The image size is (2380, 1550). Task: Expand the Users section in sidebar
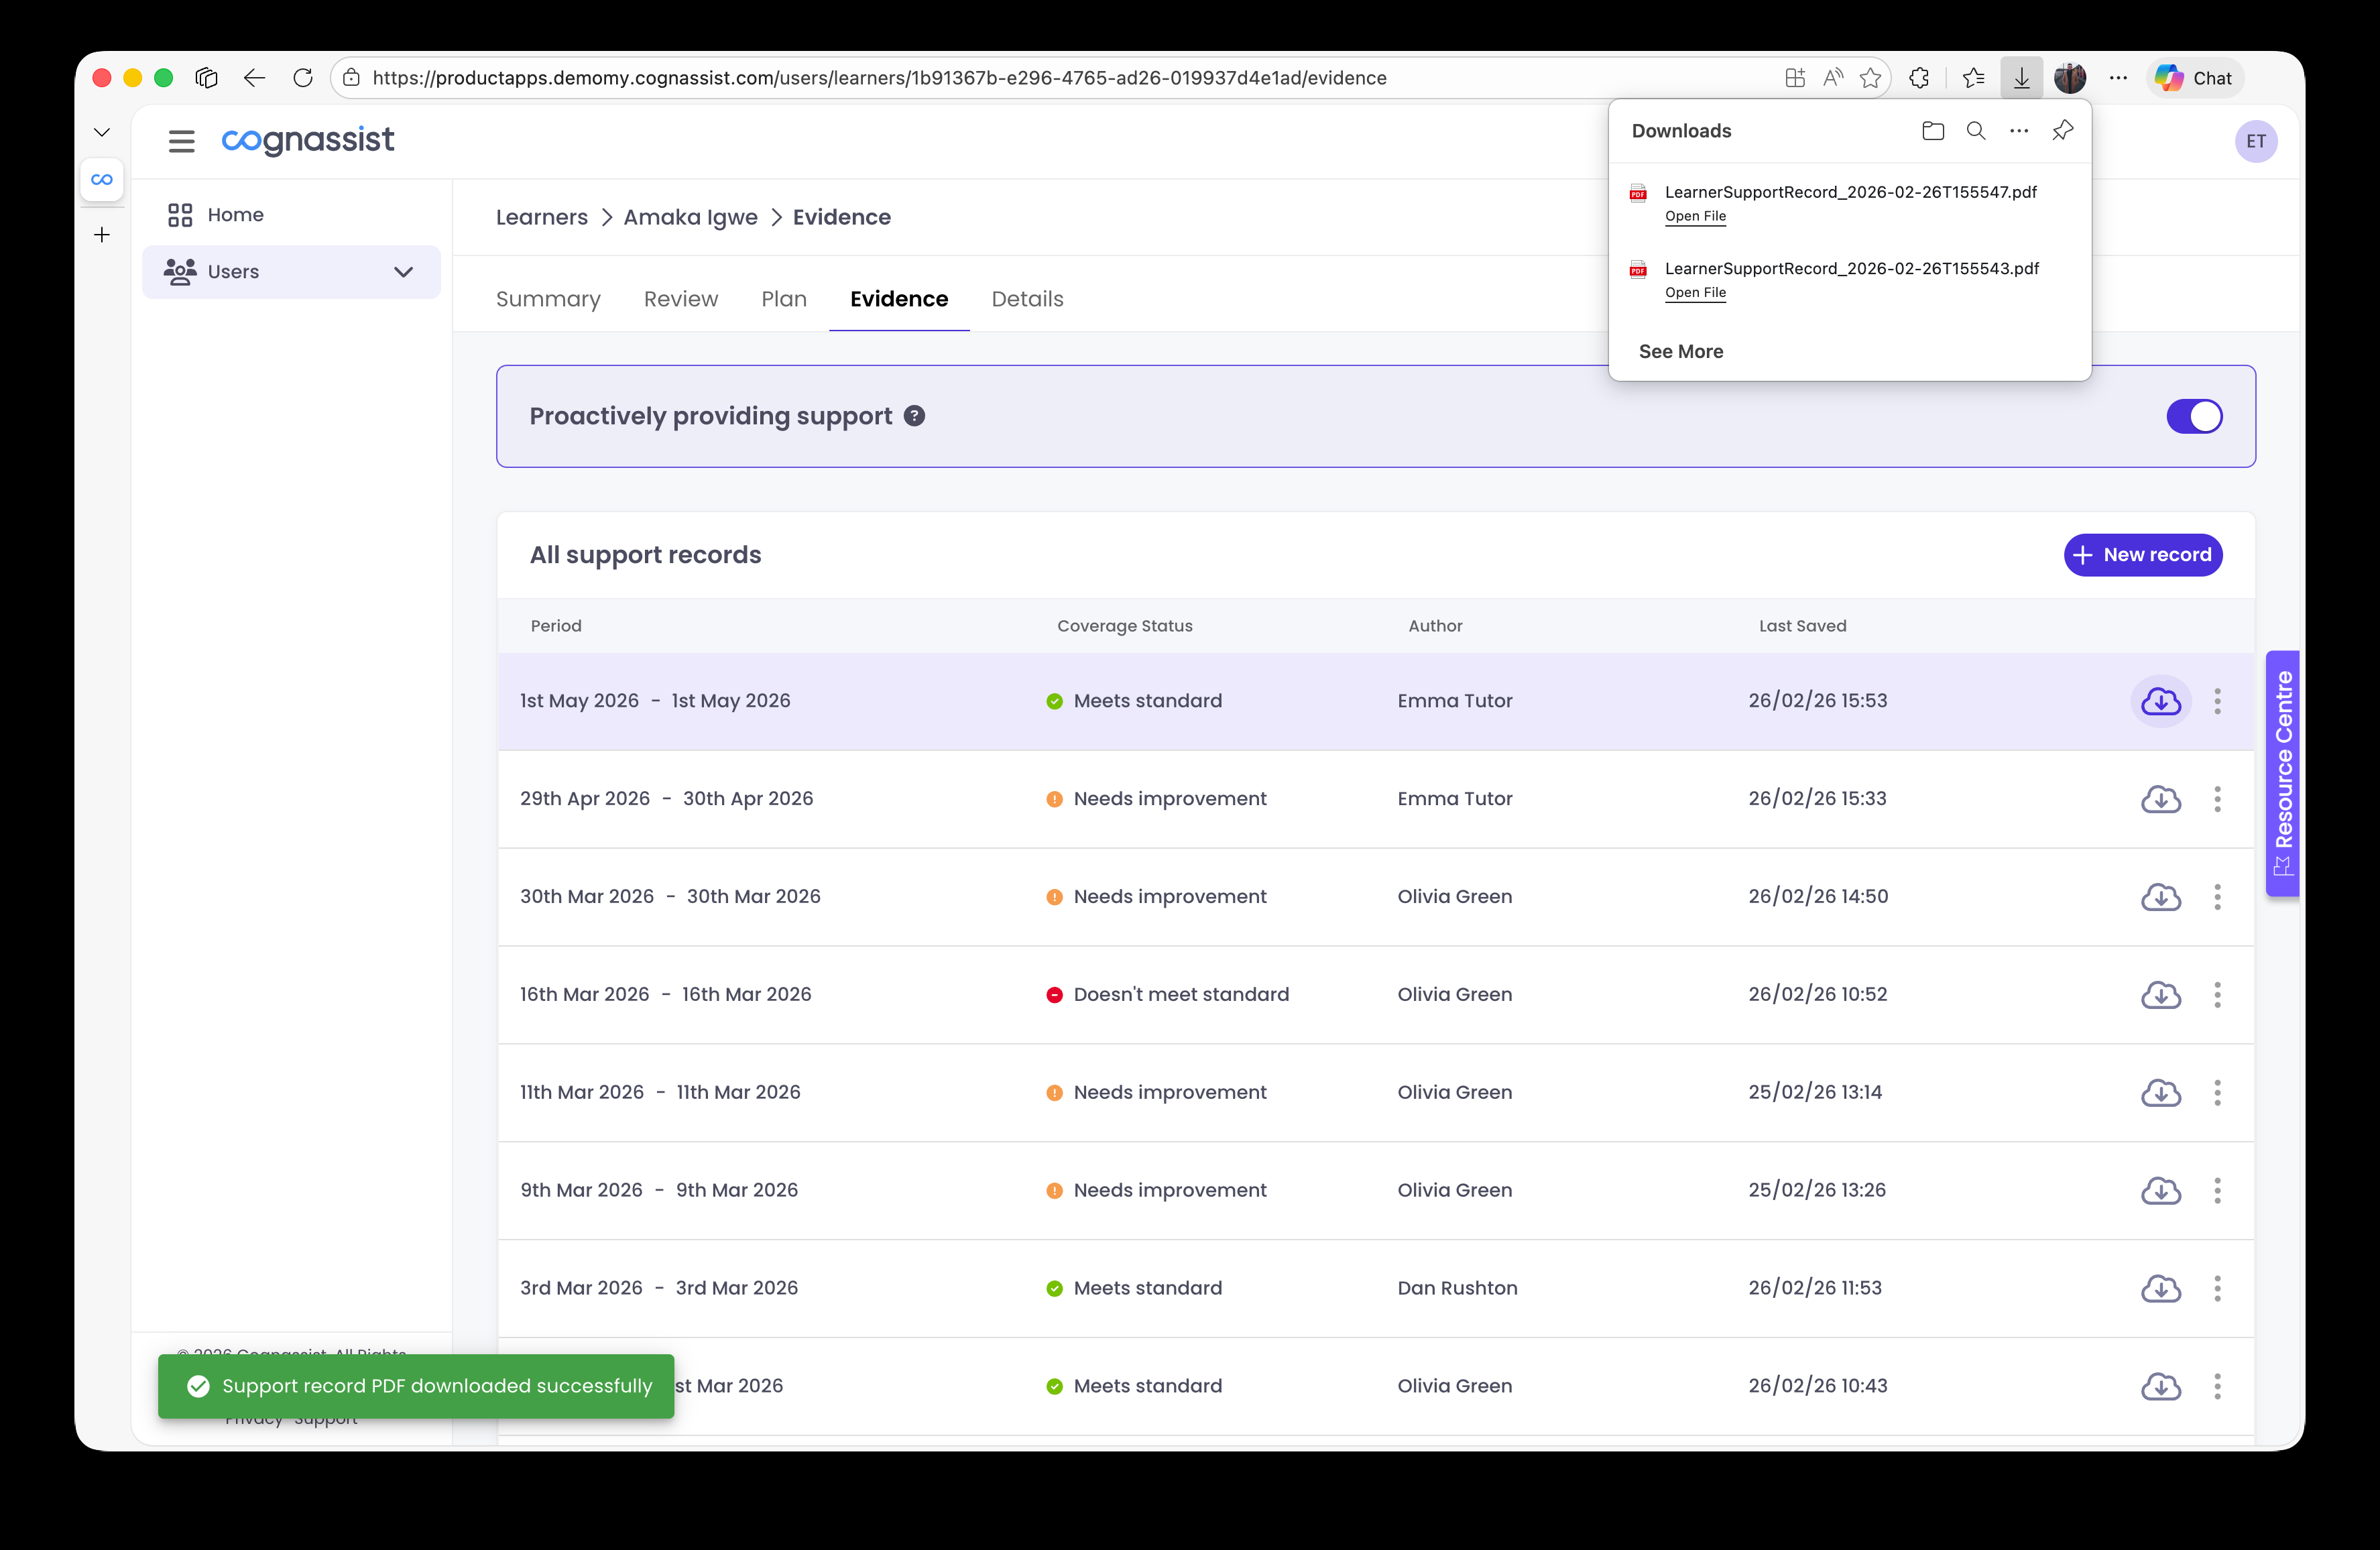(403, 271)
